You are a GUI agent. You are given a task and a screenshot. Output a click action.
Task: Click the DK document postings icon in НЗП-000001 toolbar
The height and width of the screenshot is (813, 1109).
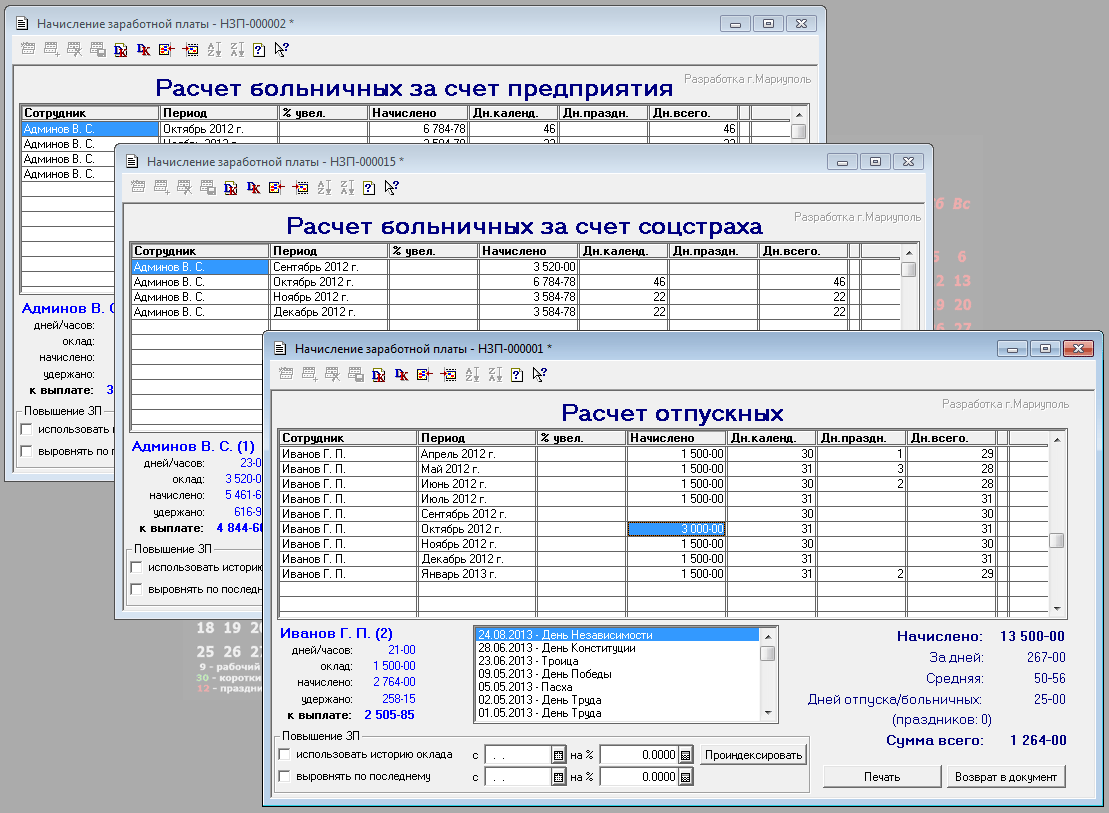coord(378,374)
